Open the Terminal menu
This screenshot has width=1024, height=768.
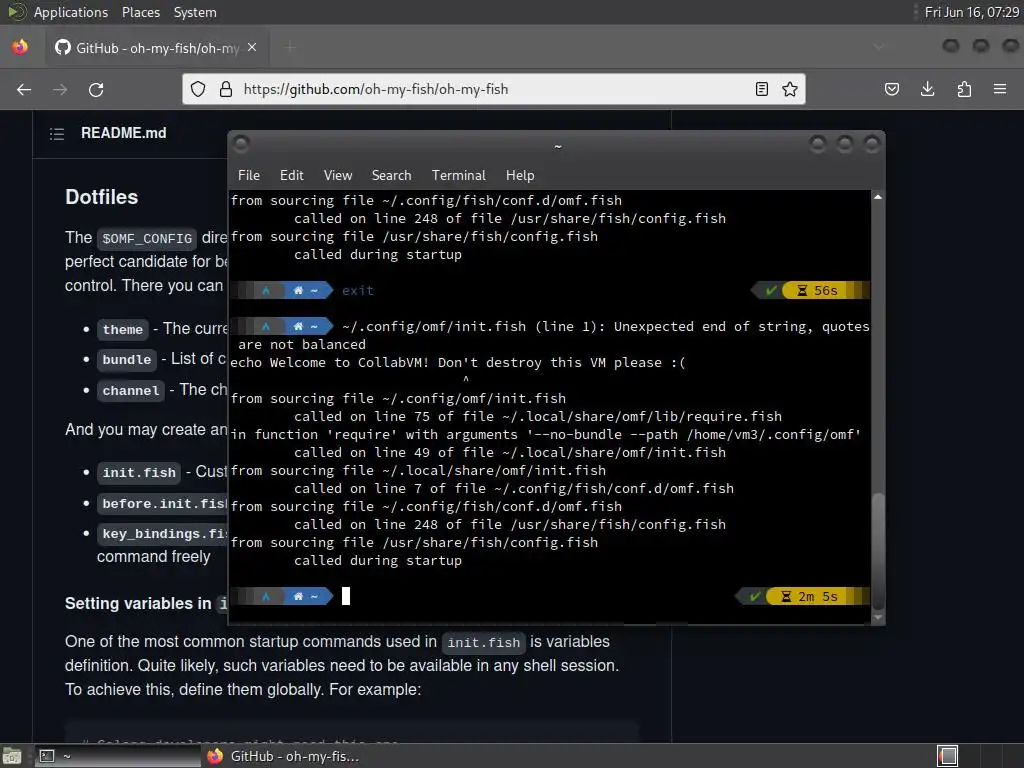coord(458,176)
